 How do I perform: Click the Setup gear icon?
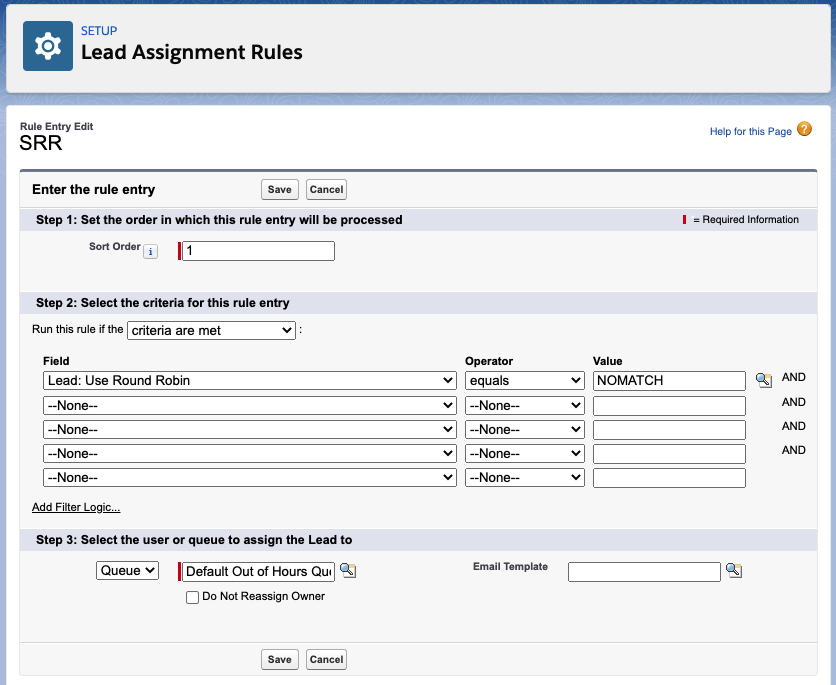[x=48, y=46]
